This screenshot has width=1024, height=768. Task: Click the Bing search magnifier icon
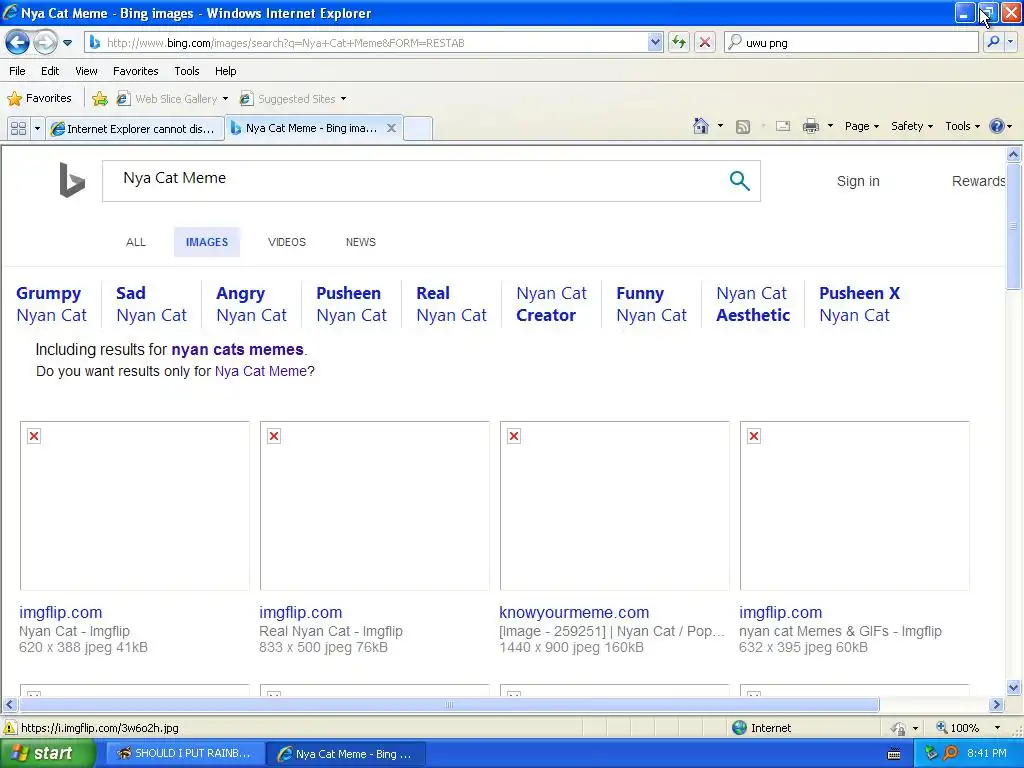tap(739, 180)
